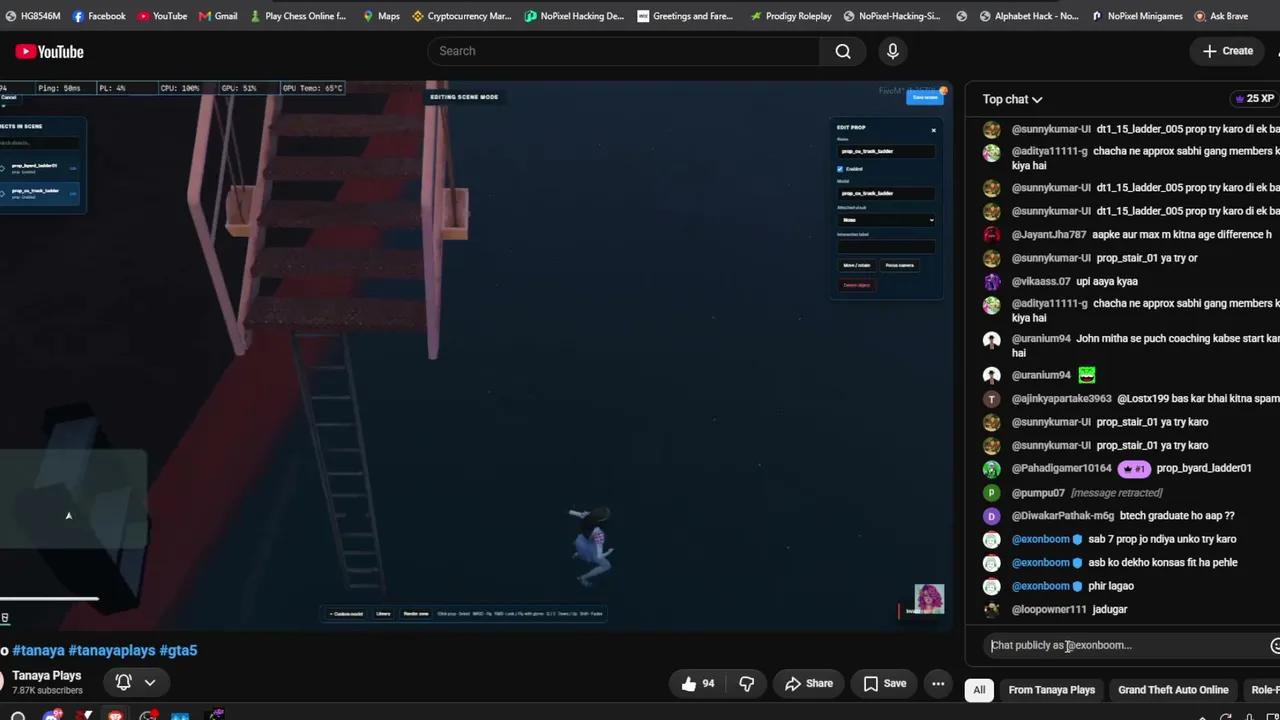Viewport: 1280px width, 720px height.
Task: Click the search magnifier button
Action: (x=843, y=51)
